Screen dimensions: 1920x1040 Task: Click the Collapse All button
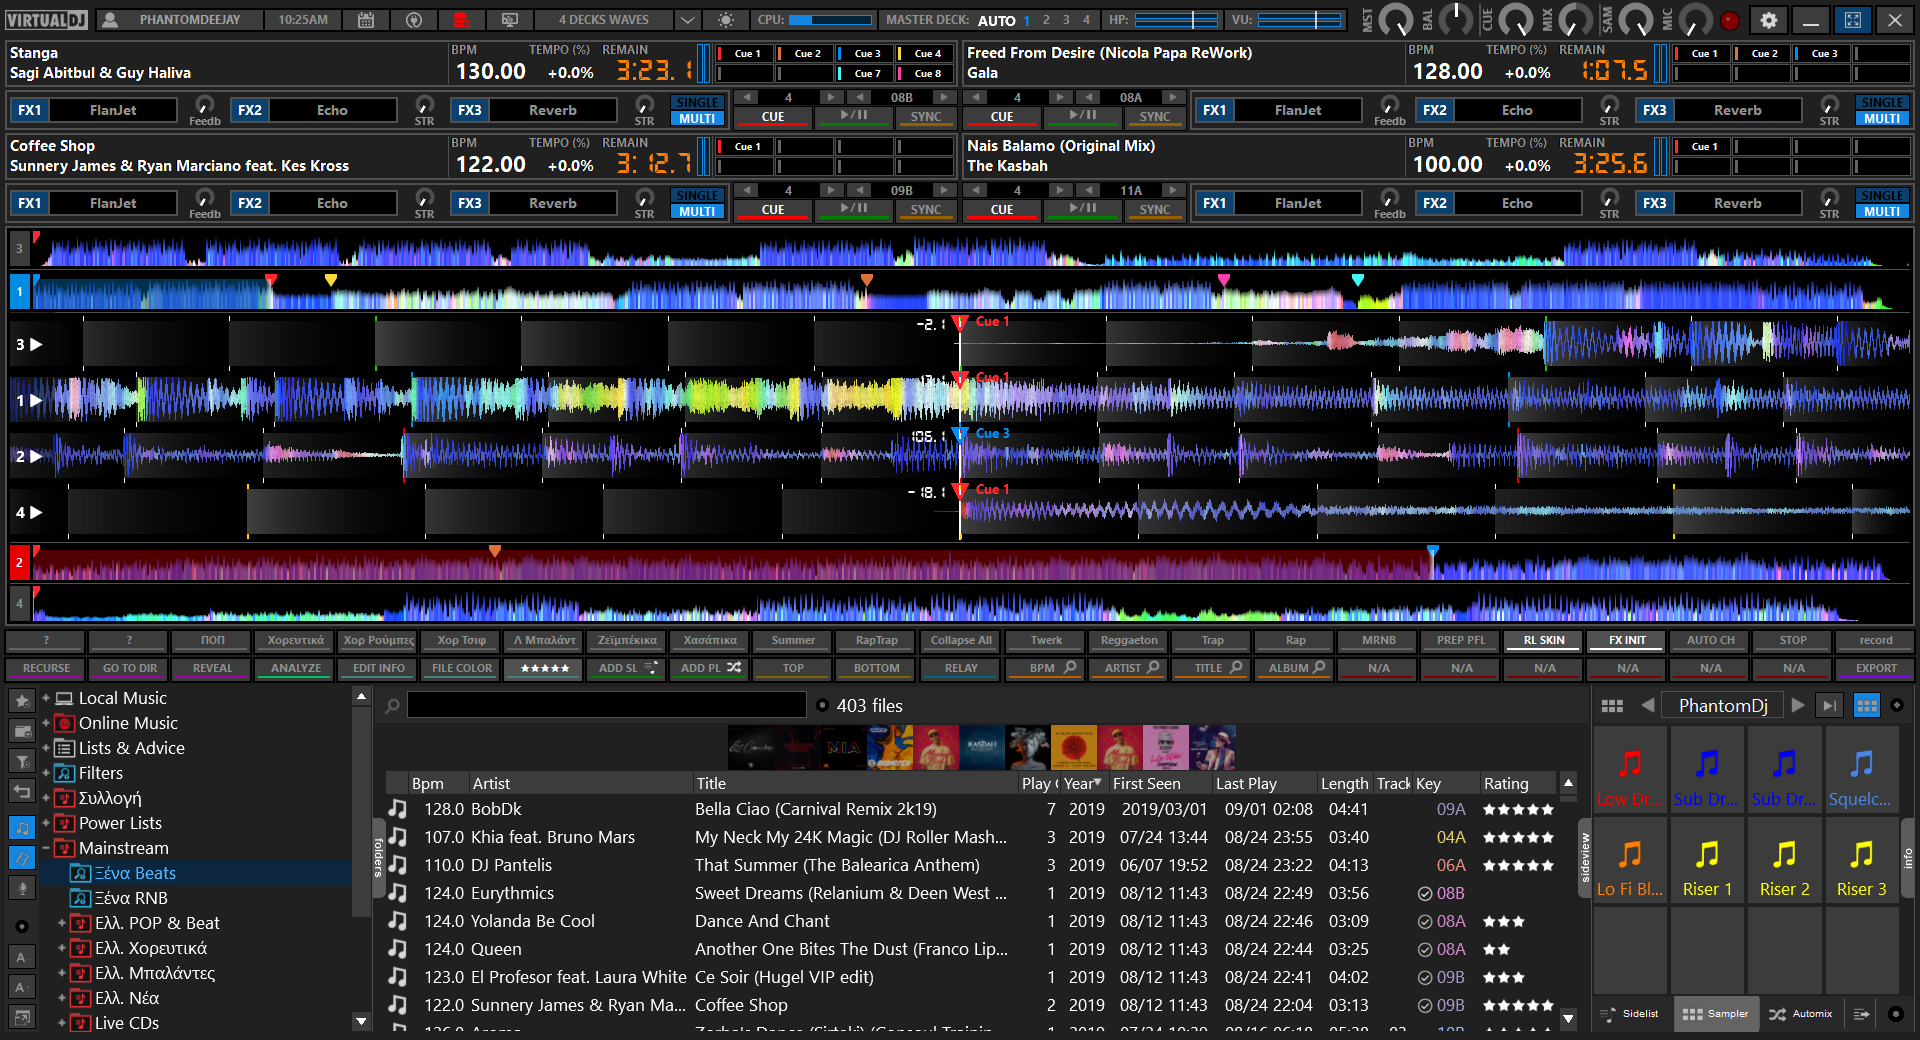pyautogui.click(x=961, y=640)
